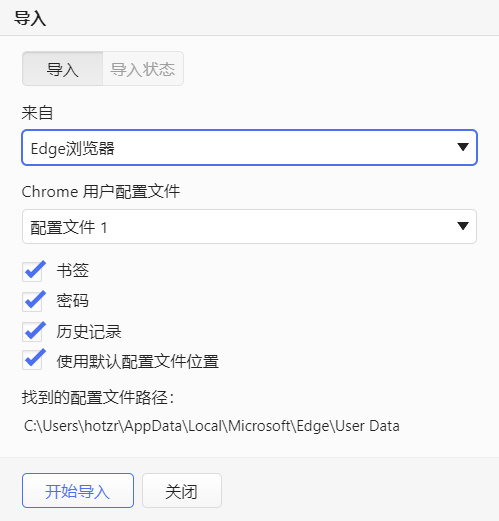Click the arrow on the 来自 dropdown
This screenshot has width=499, height=521.
[463, 147]
